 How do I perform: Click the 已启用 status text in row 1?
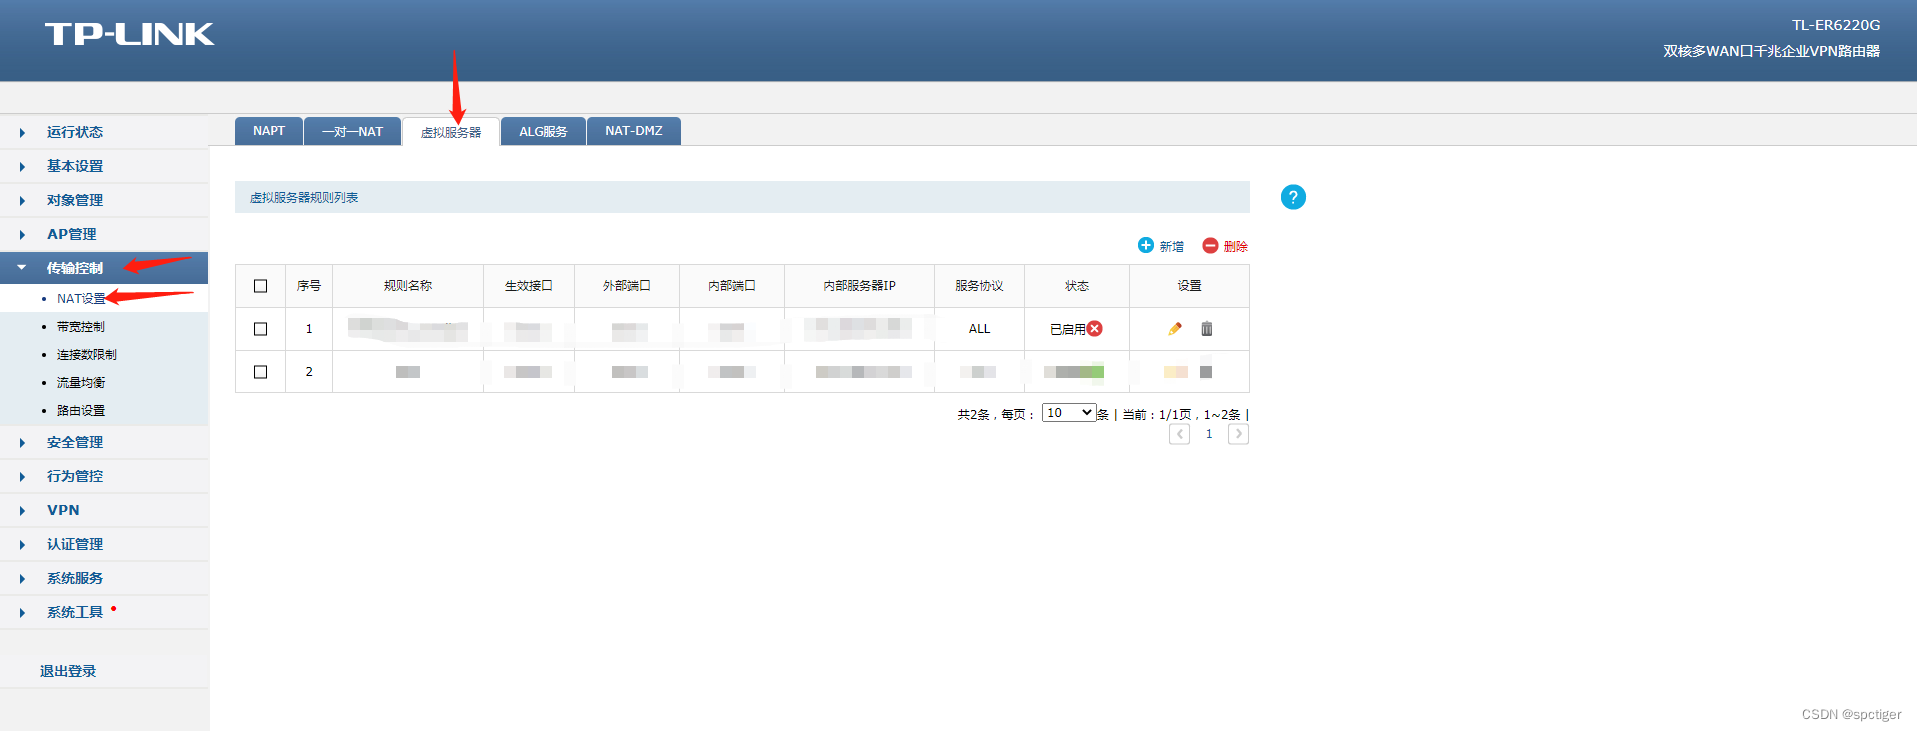tap(1068, 329)
